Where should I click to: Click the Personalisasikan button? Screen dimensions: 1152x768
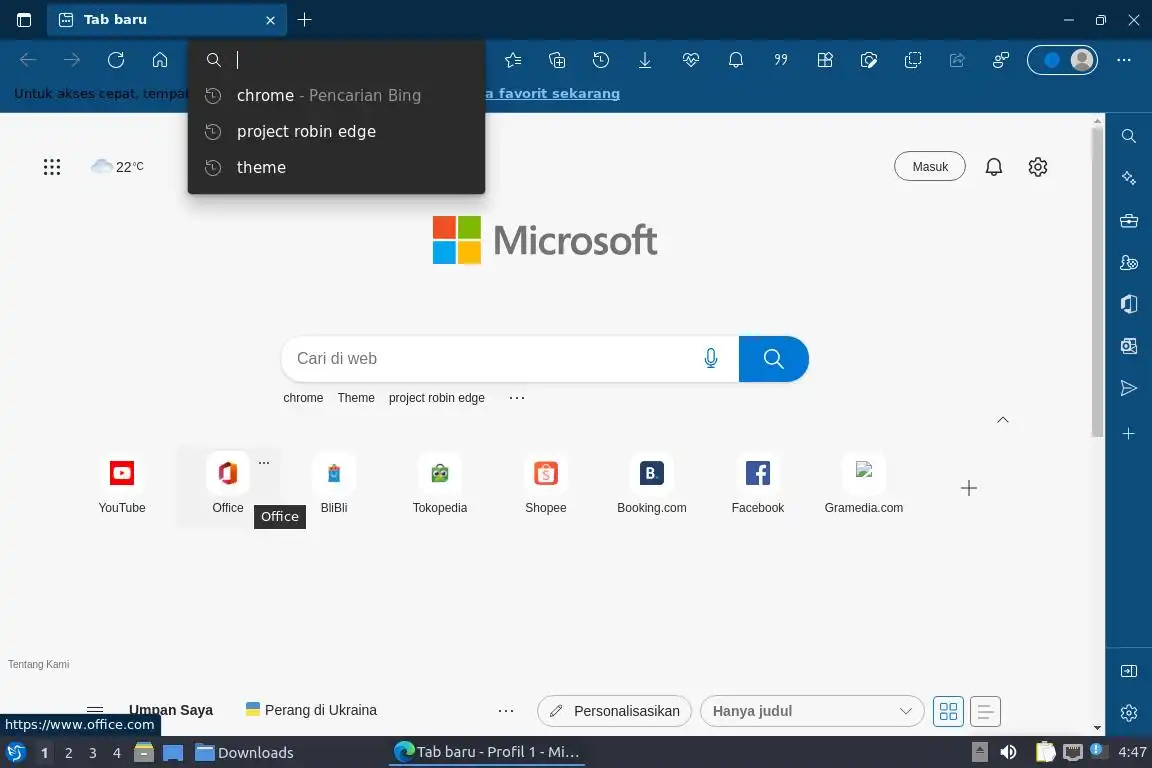[x=614, y=711]
